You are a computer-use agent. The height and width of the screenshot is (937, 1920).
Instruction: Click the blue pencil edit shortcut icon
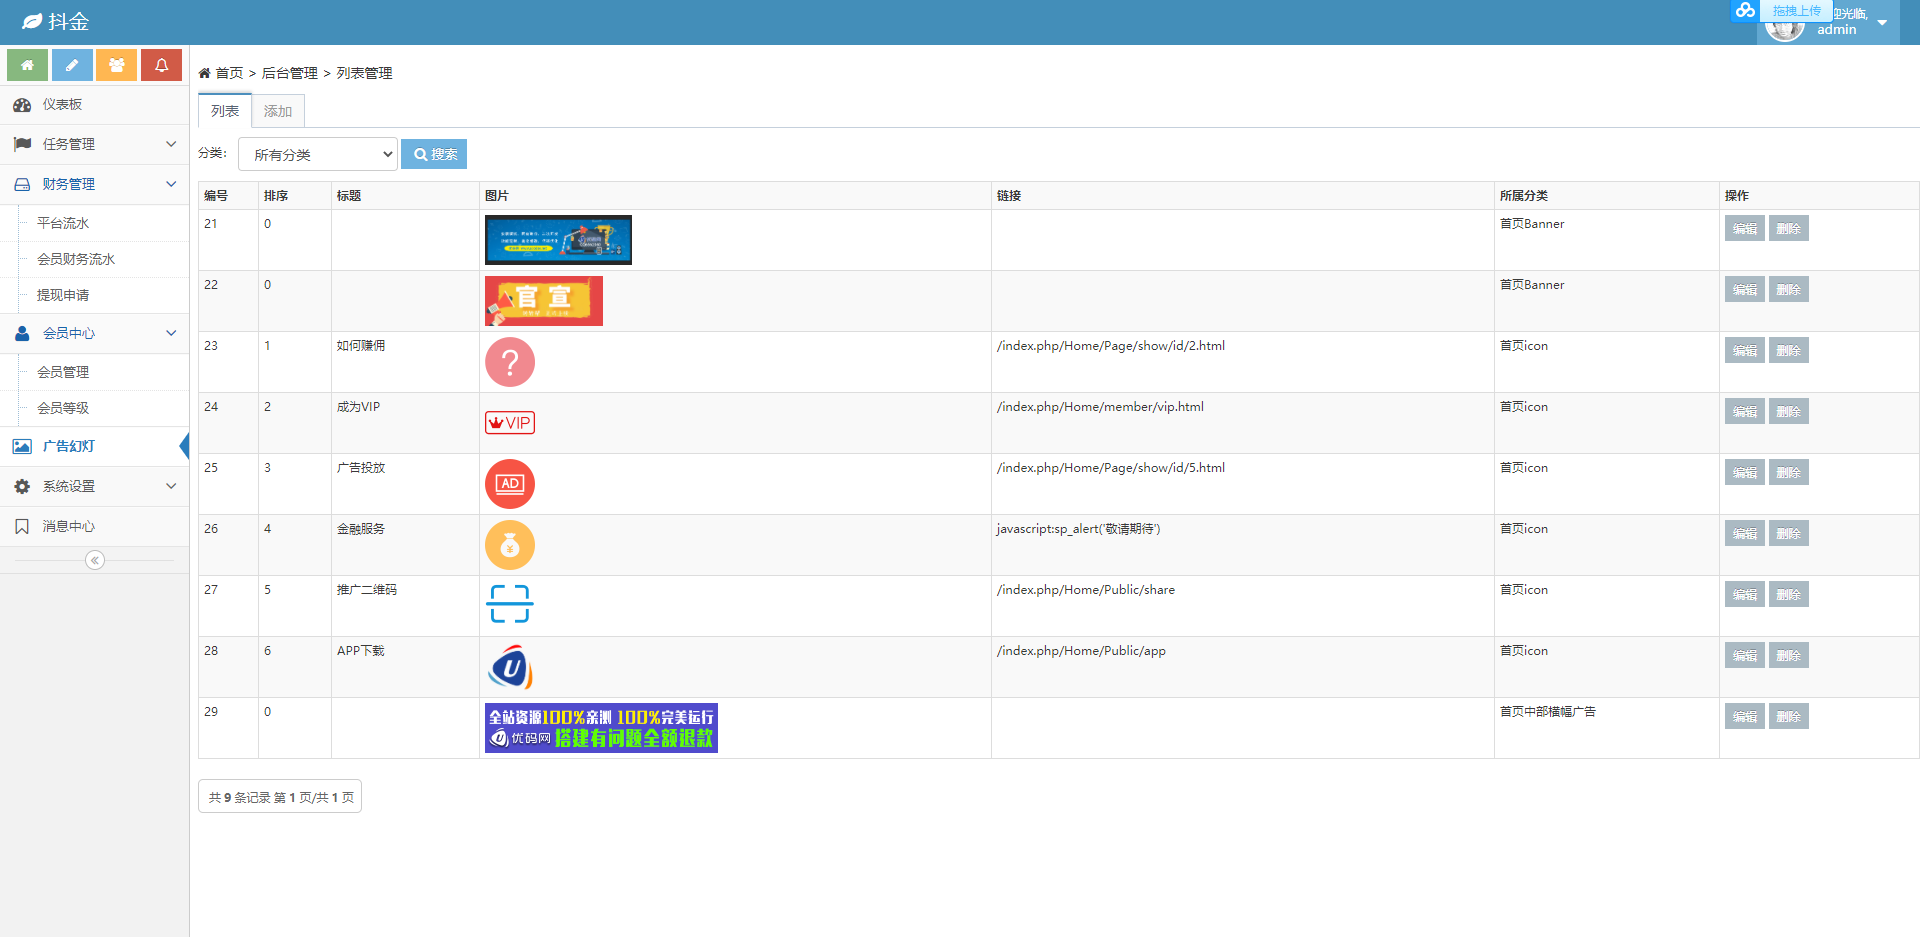point(72,65)
